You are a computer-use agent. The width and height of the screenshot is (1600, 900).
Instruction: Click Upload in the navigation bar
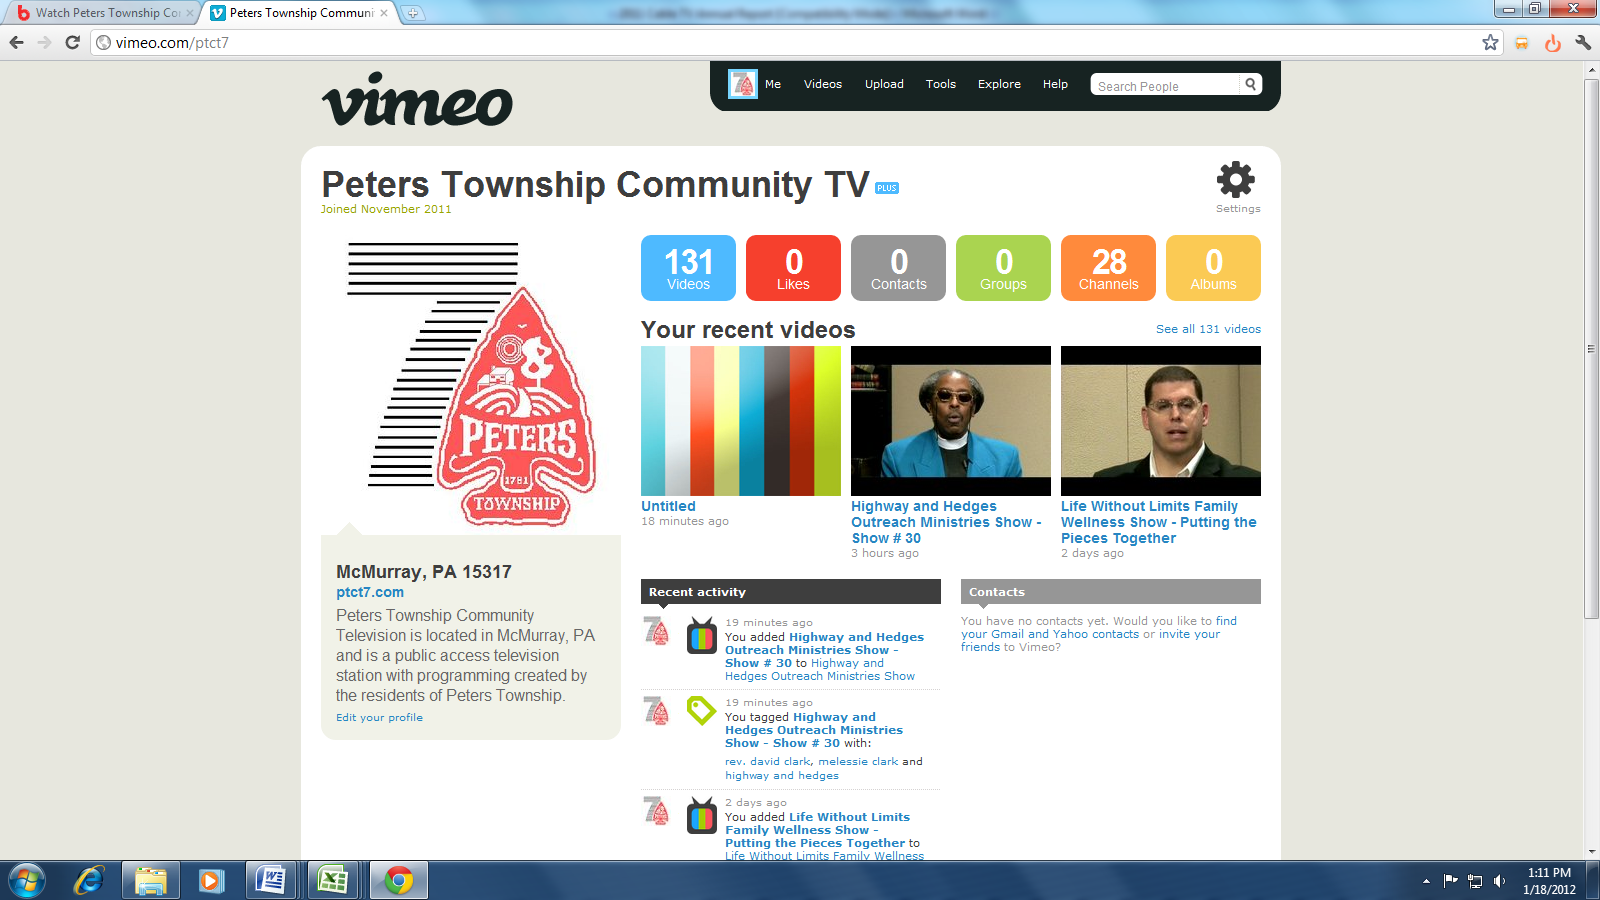click(884, 84)
